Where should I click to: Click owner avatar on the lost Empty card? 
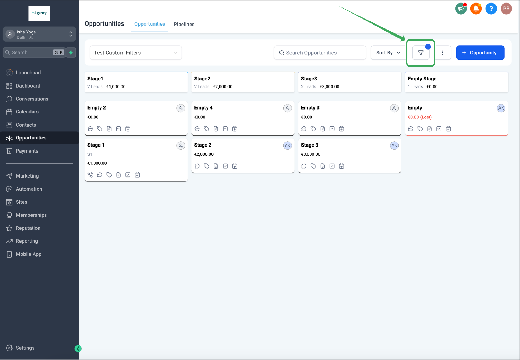click(x=501, y=108)
